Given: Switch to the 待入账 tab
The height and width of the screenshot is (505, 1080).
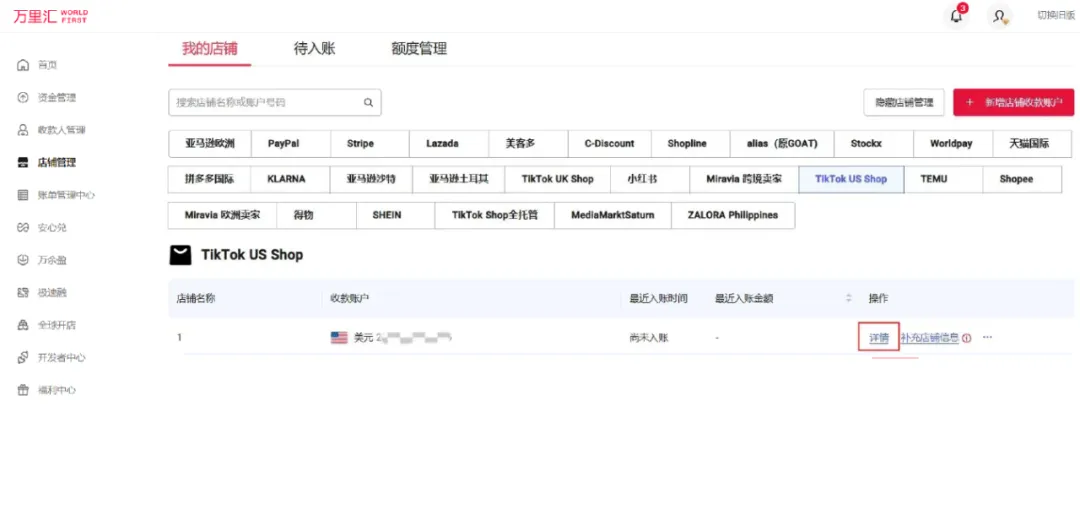Looking at the screenshot, I should click(314, 48).
